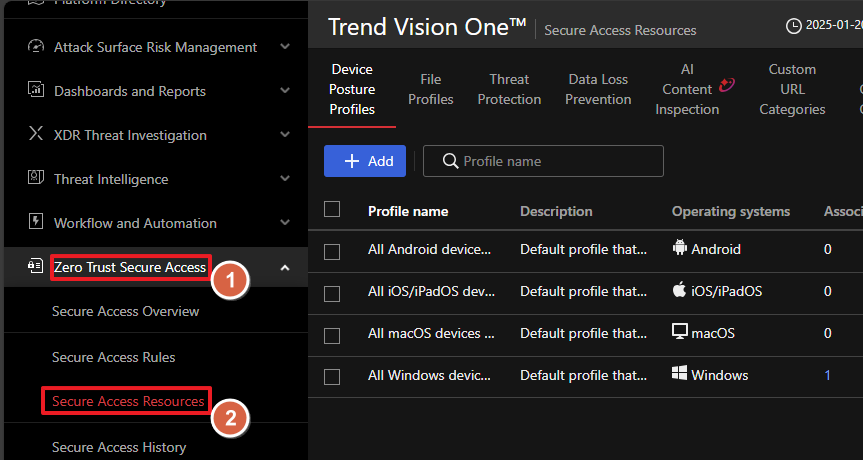Open Secure Access Overview in the sidebar
This screenshot has width=863, height=460.
[x=125, y=311]
